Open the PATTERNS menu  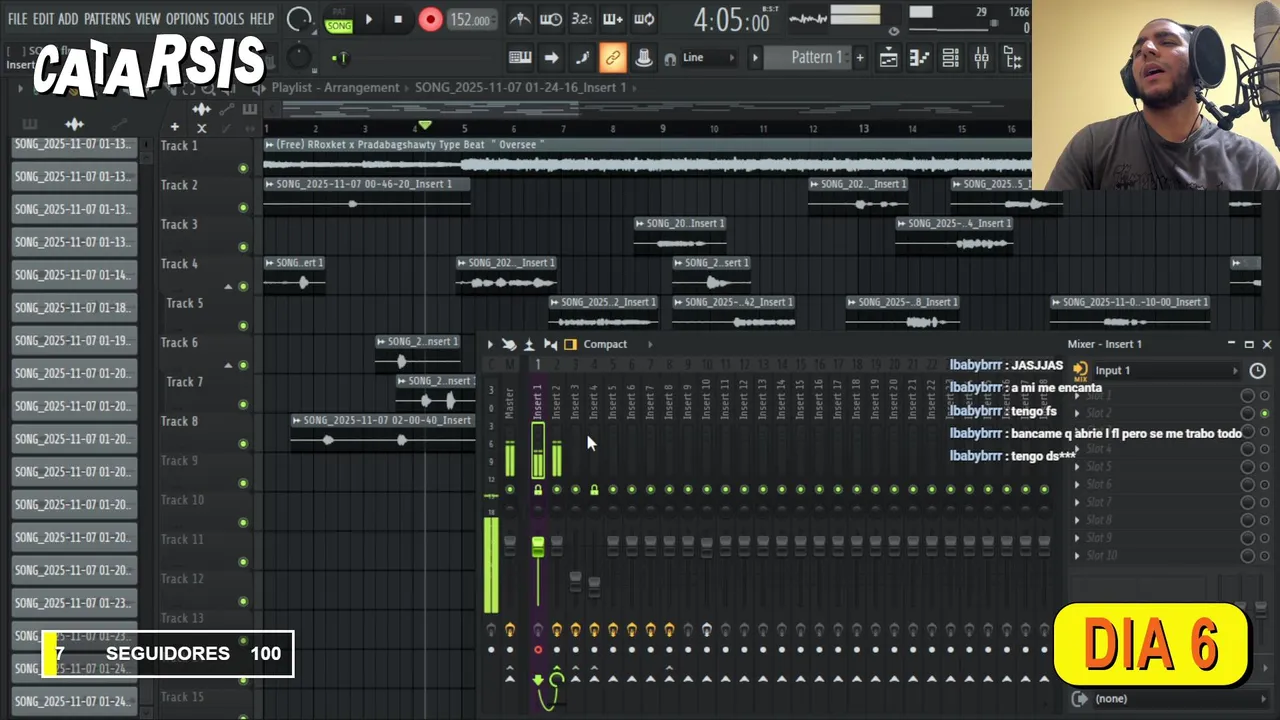coord(107,19)
